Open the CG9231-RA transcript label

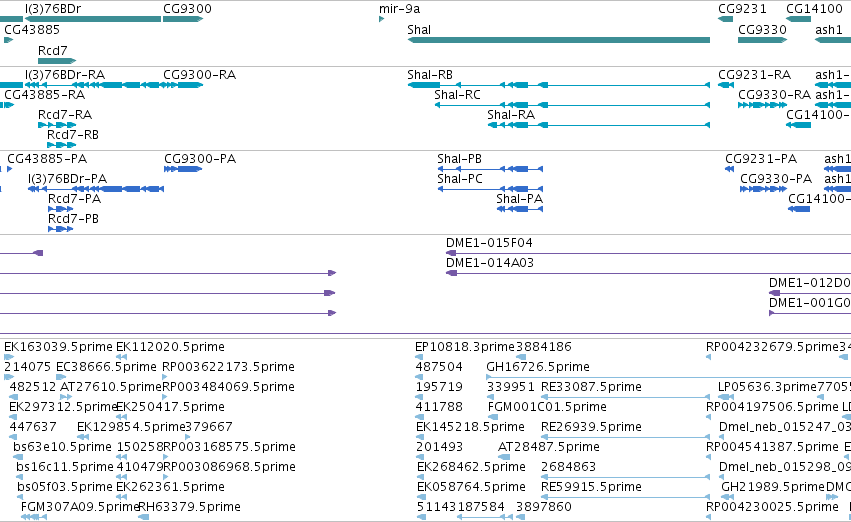click(754, 74)
